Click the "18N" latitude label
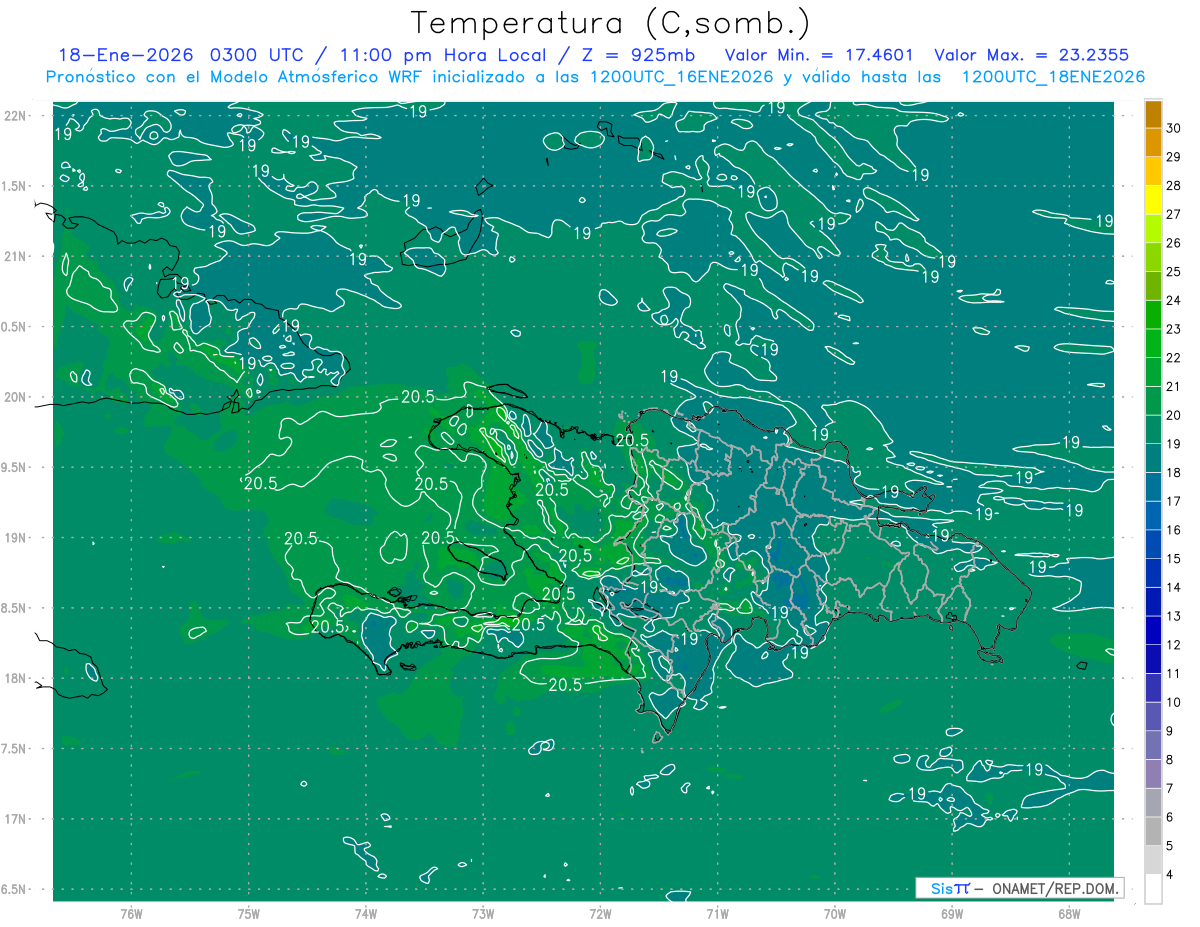 click(16, 678)
